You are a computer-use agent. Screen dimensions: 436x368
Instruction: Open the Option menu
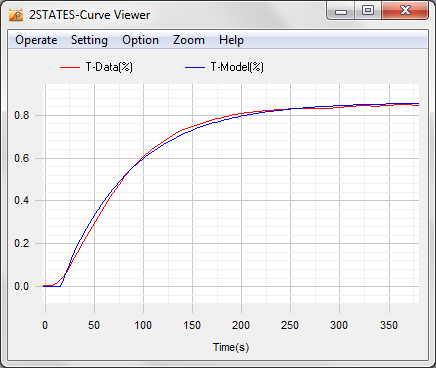[140, 40]
